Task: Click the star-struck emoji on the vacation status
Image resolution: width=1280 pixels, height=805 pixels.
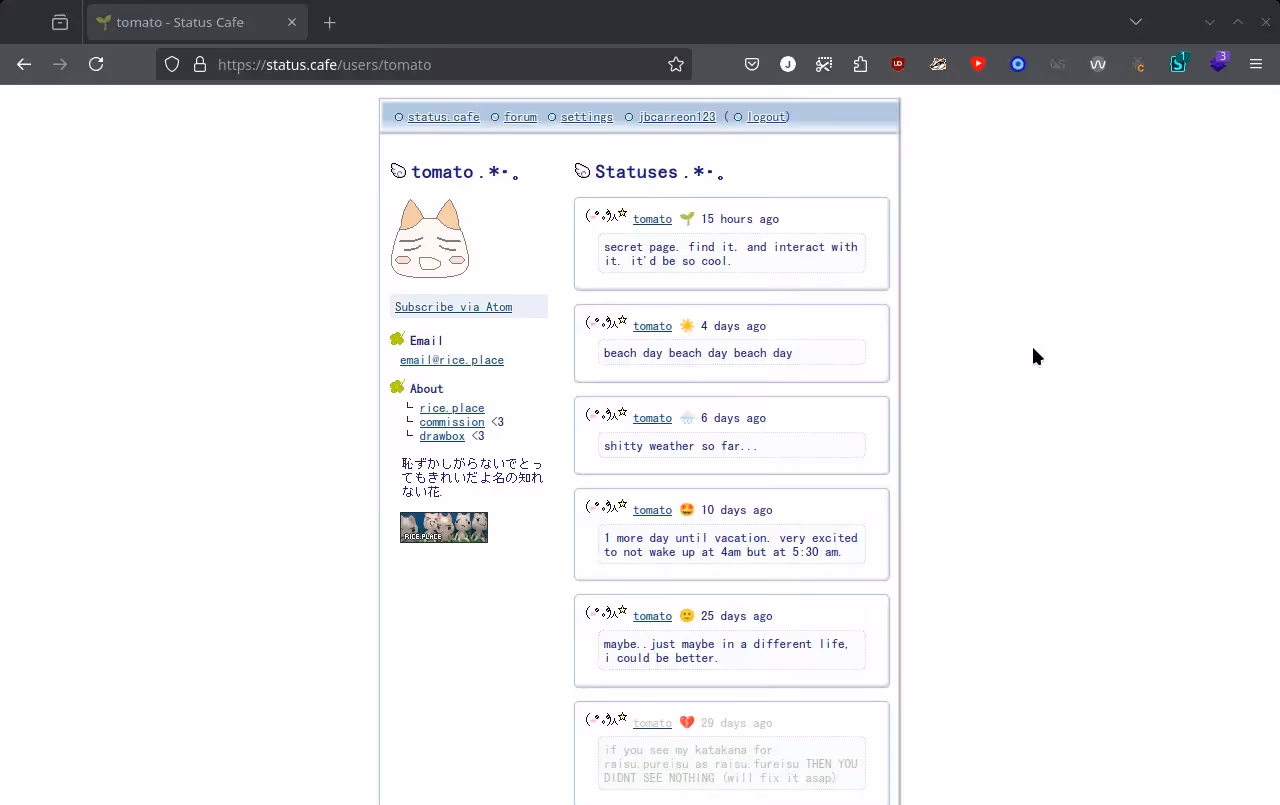Action: tap(687, 509)
